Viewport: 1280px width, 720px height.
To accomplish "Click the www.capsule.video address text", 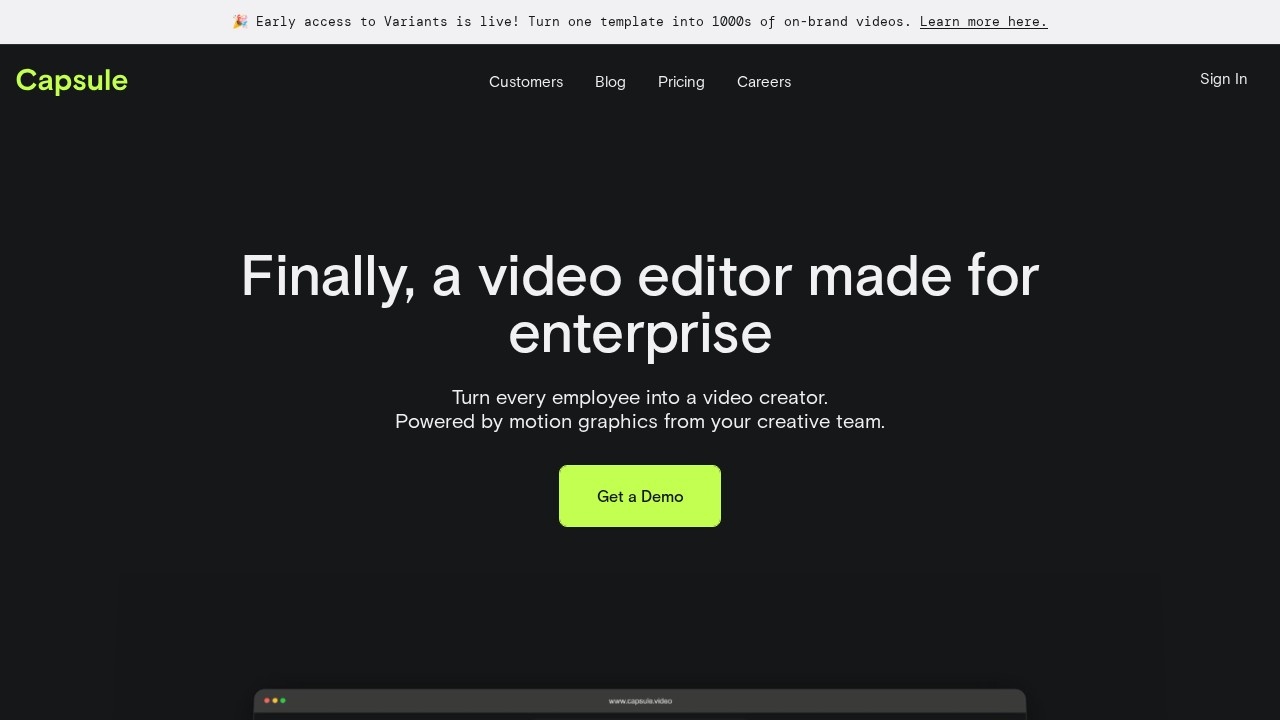I will tap(640, 701).
